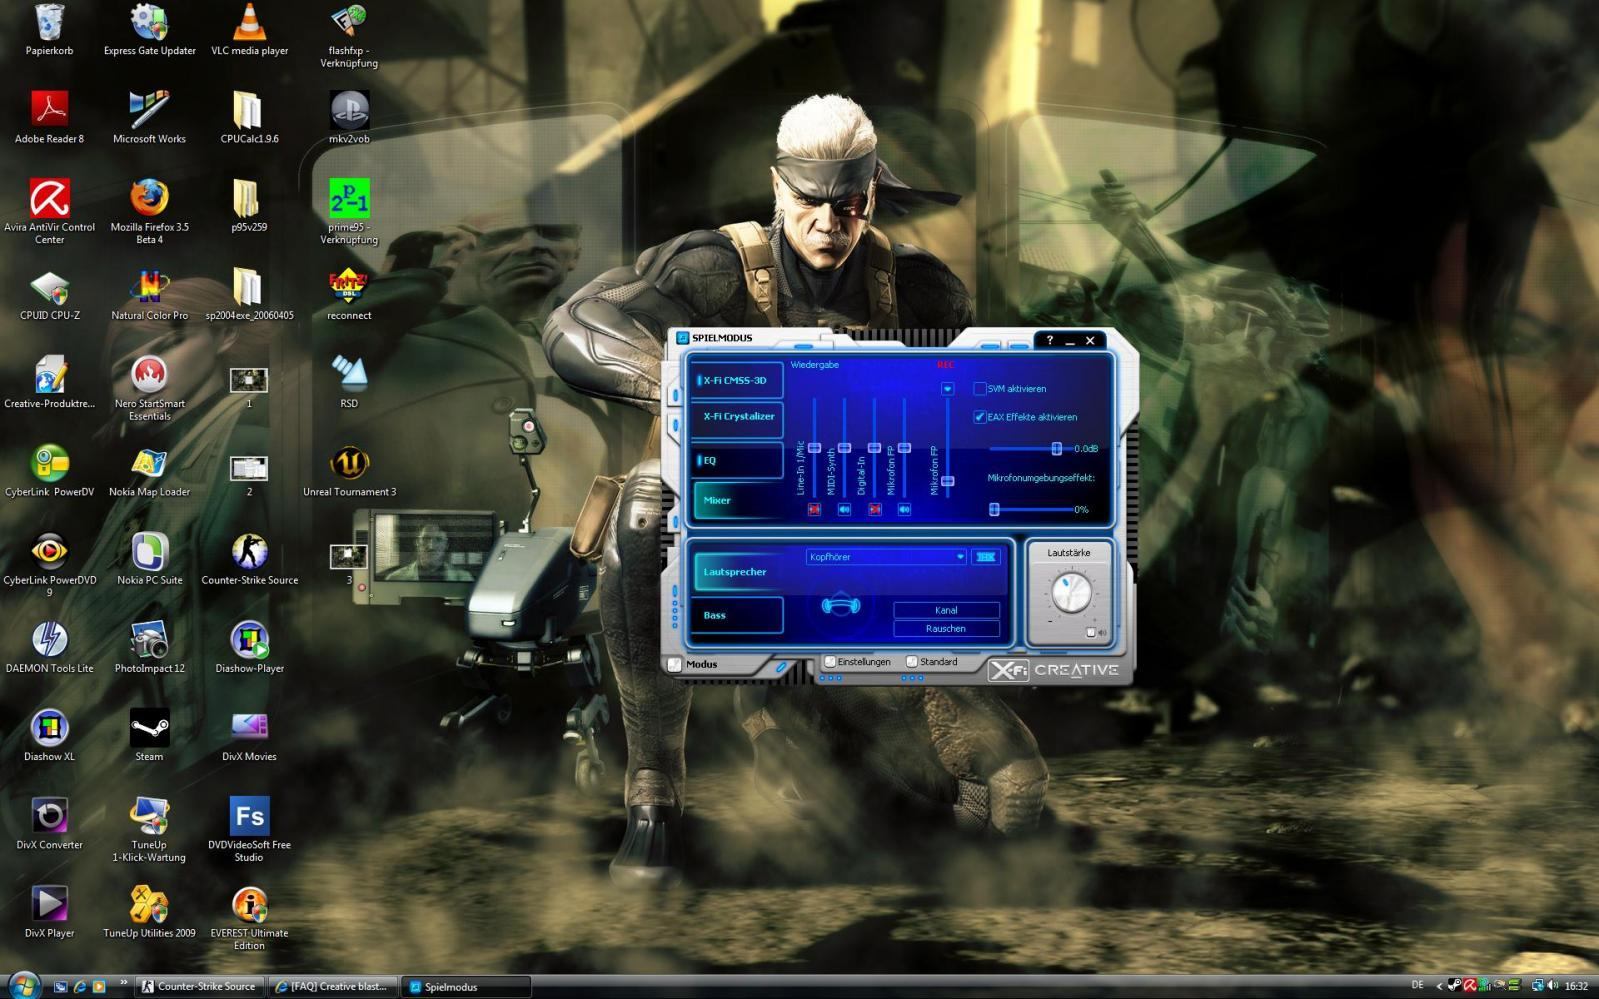Select the EQ tab
This screenshot has width=1599, height=999.
(738, 460)
